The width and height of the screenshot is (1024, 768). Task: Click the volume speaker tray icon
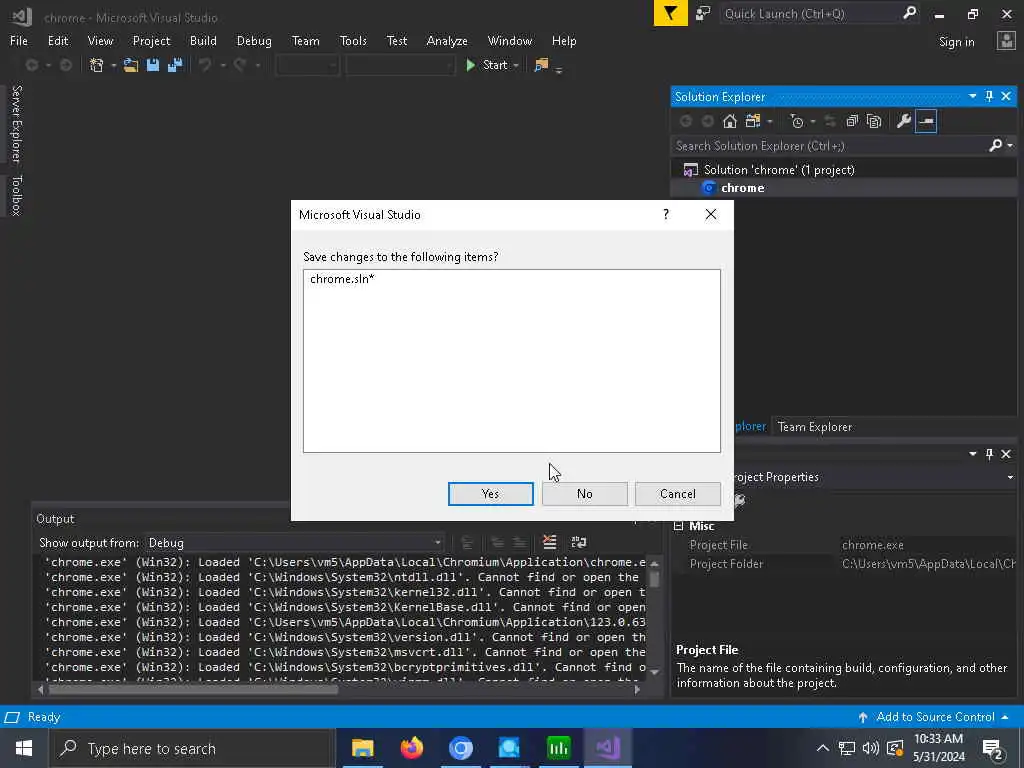pos(871,748)
